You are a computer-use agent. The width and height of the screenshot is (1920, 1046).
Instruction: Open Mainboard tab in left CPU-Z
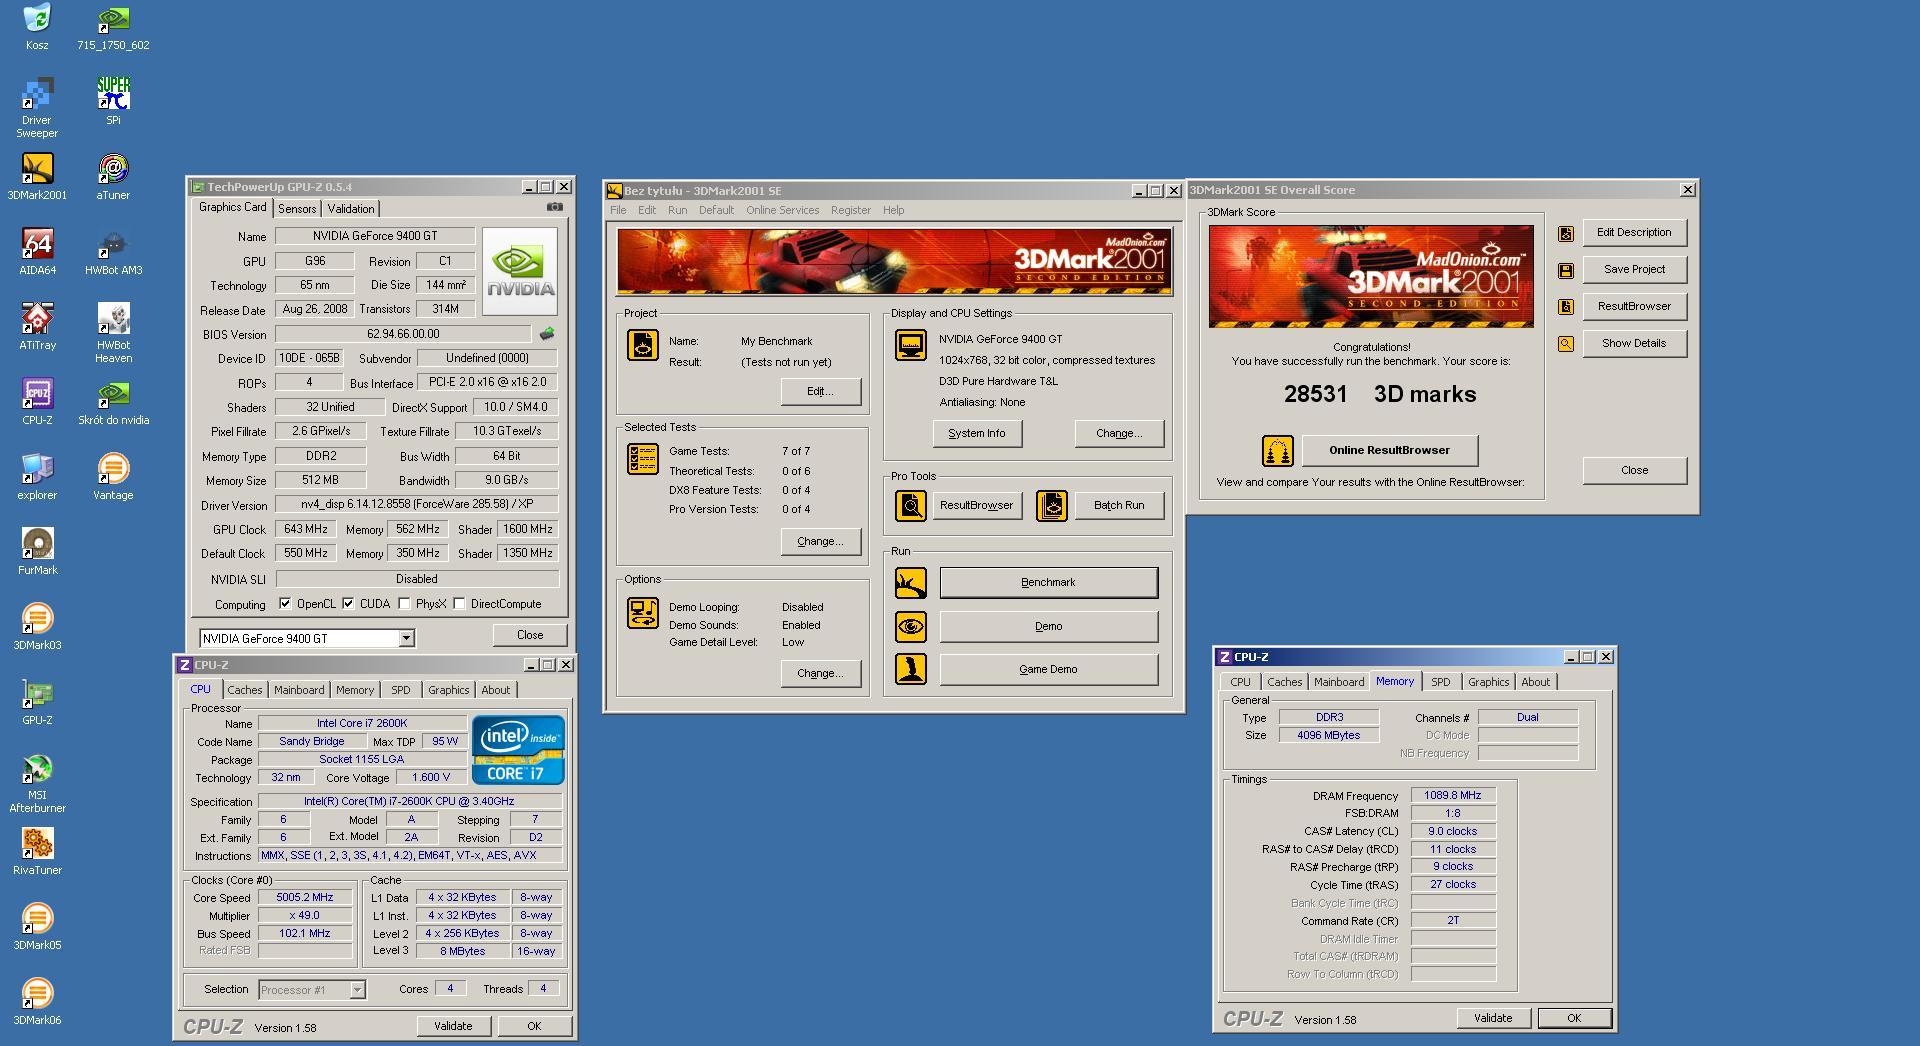click(299, 690)
